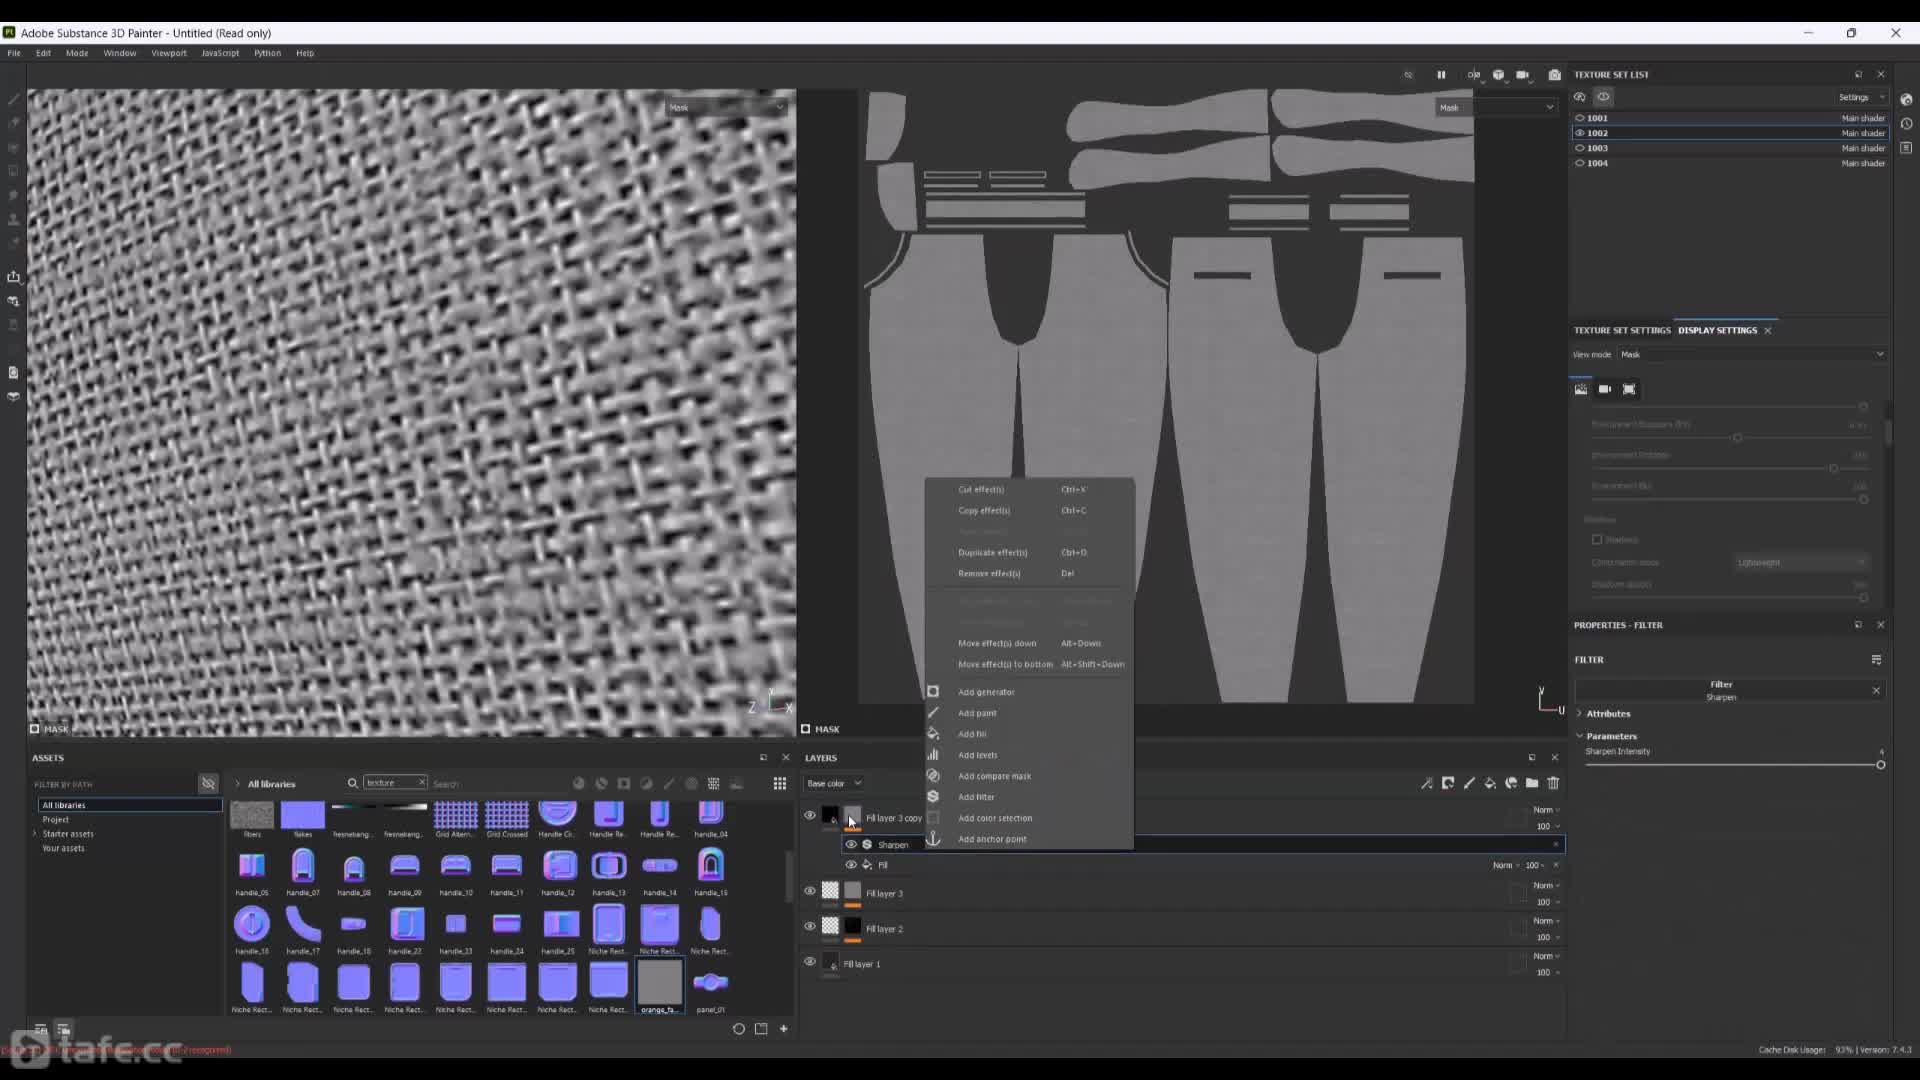The width and height of the screenshot is (1920, 1080).
Task: Hide the Fill layer 1 layer
Action: pyautogui.click(x=810, y=962)
